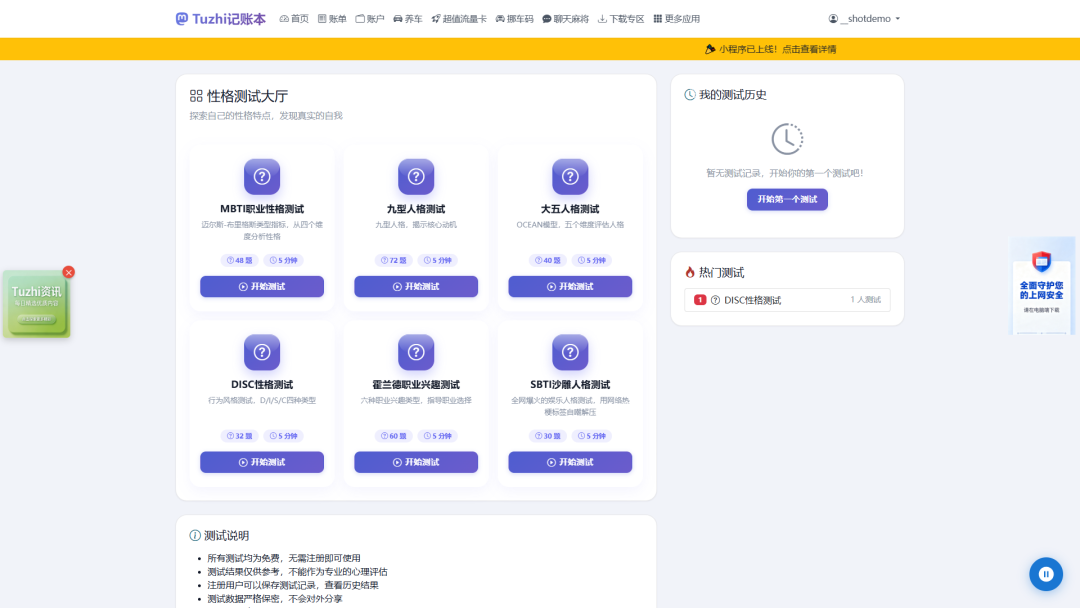The width and height of the screenshot is (1080, 608).
Task: Start the DISC性格测试 card's 开始测试
Action: [262, 462]
